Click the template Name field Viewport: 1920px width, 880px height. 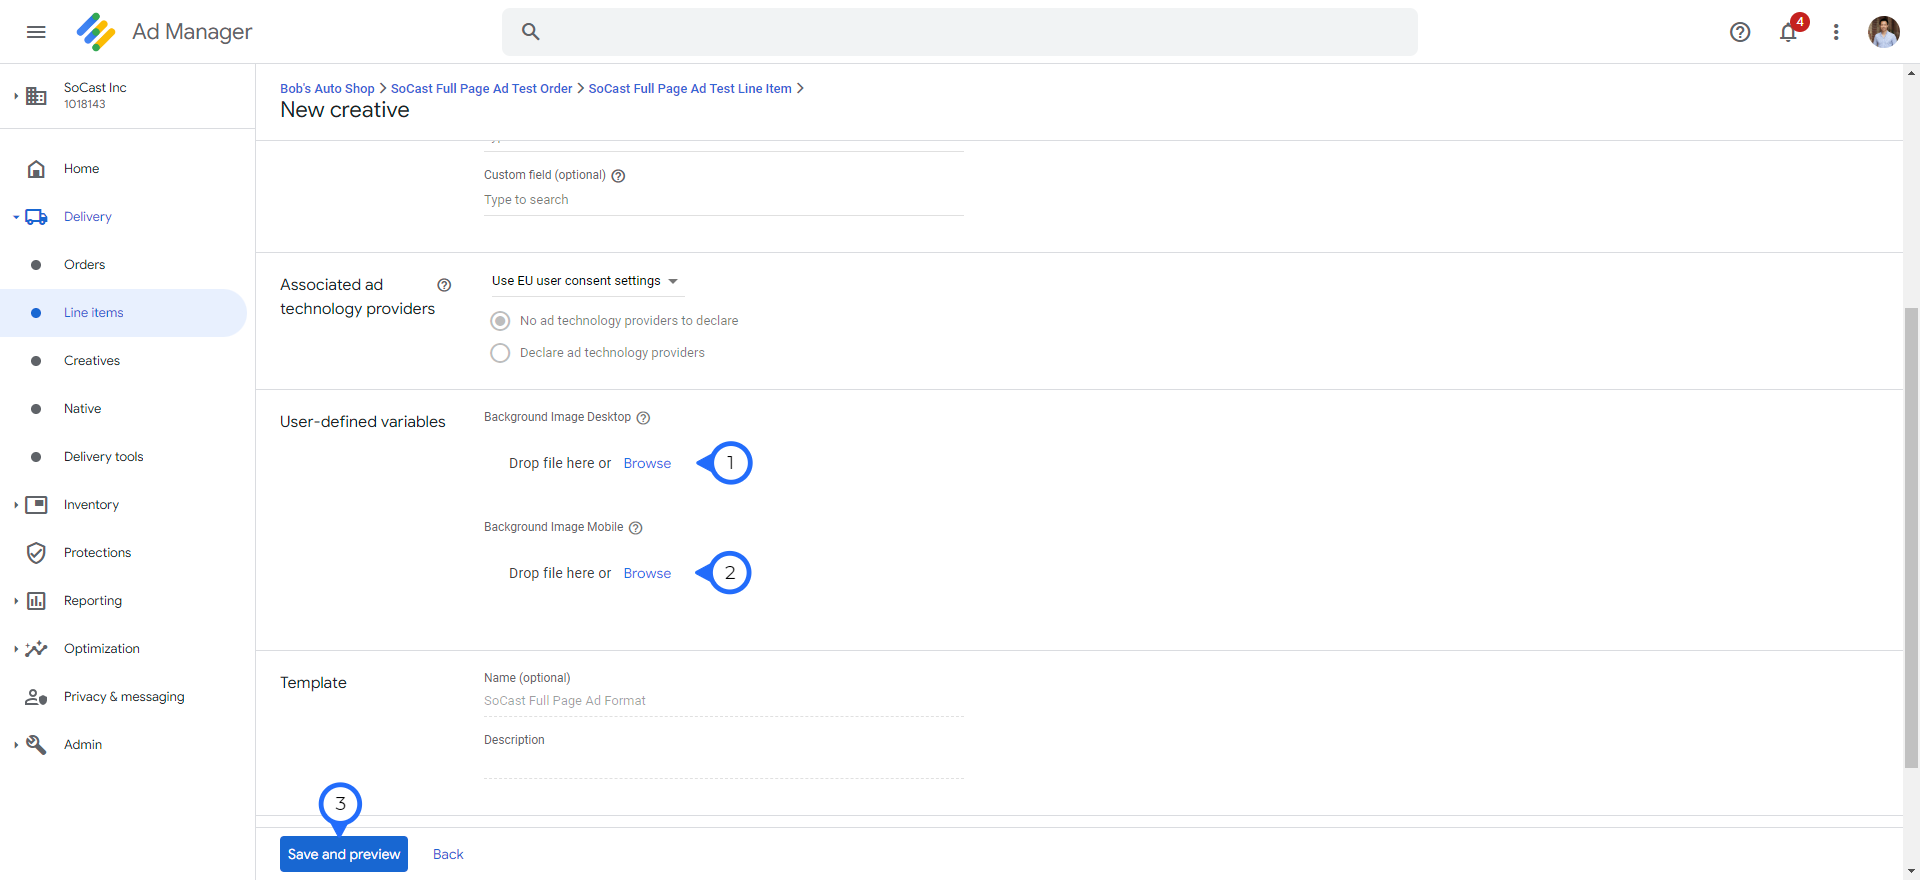point(724,701)
